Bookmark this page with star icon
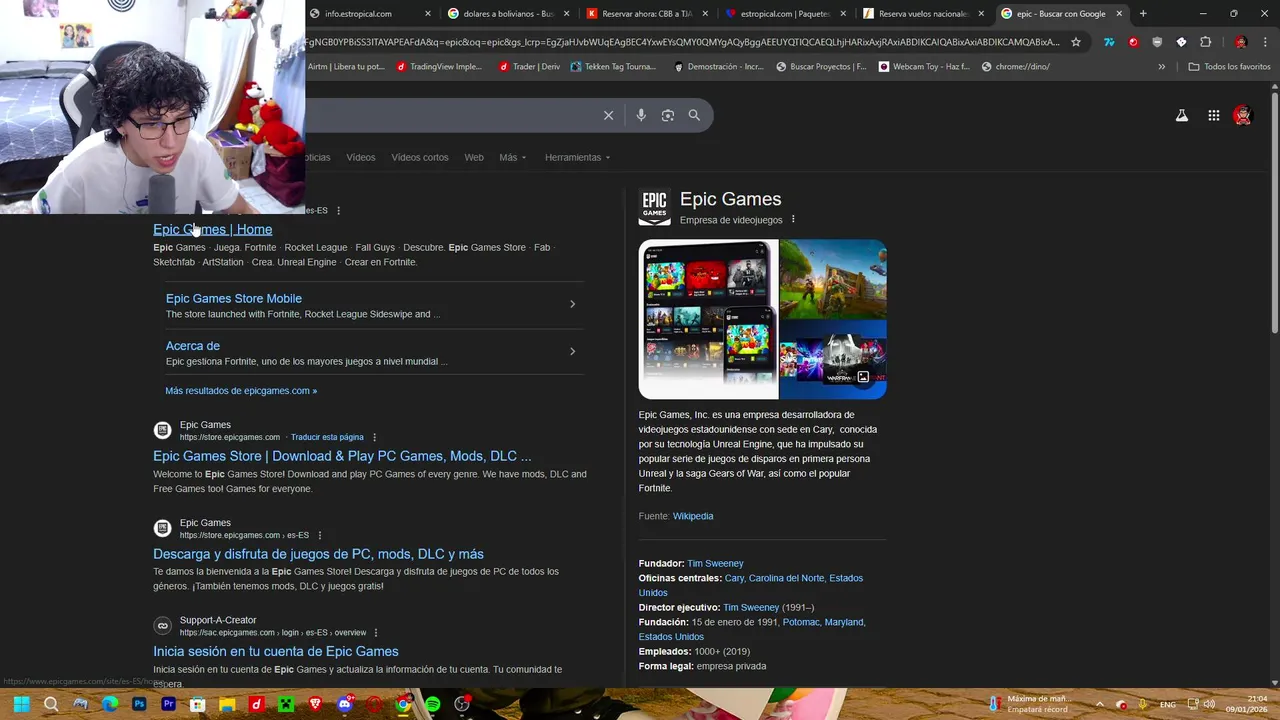This screenshot has width=1280, height=720. point(1076,42)
